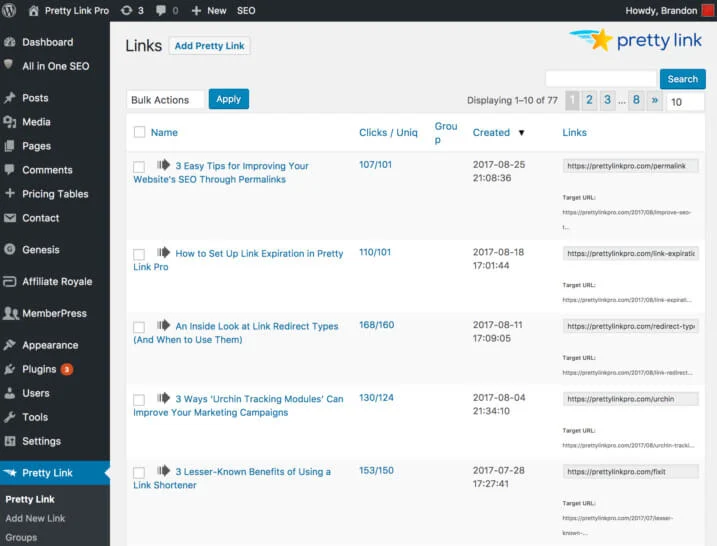Open '3 Easy Tips for Improving Your Website's SEO' link
The height and width of the screenshot is (546, 717).
coord(221,172)
